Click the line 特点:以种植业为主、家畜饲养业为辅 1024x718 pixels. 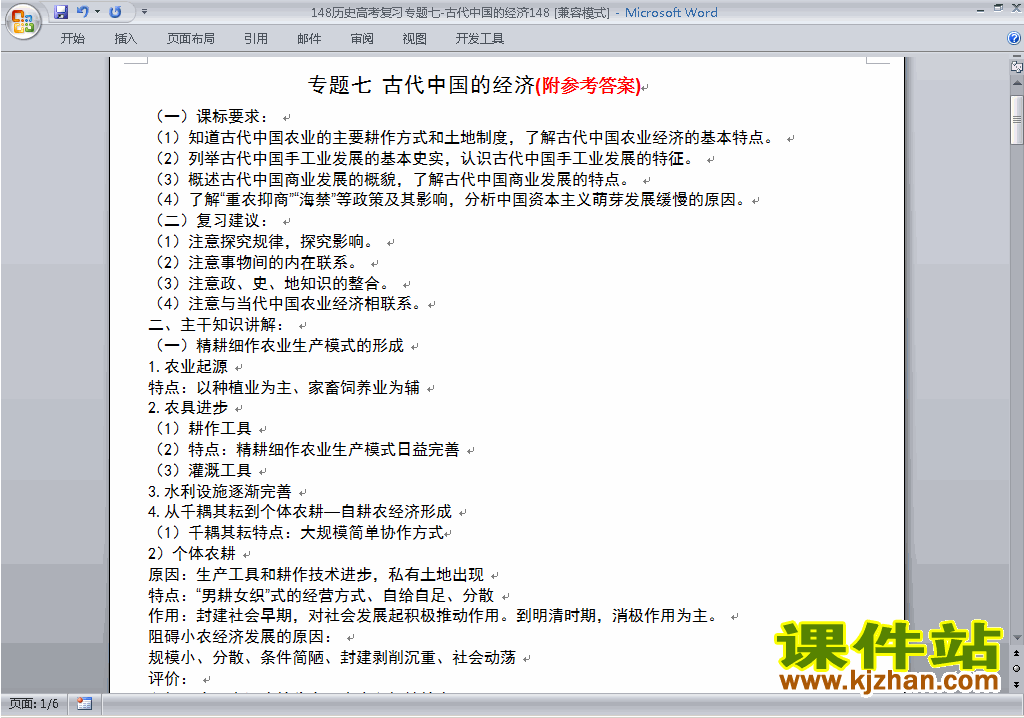[284, 387]
